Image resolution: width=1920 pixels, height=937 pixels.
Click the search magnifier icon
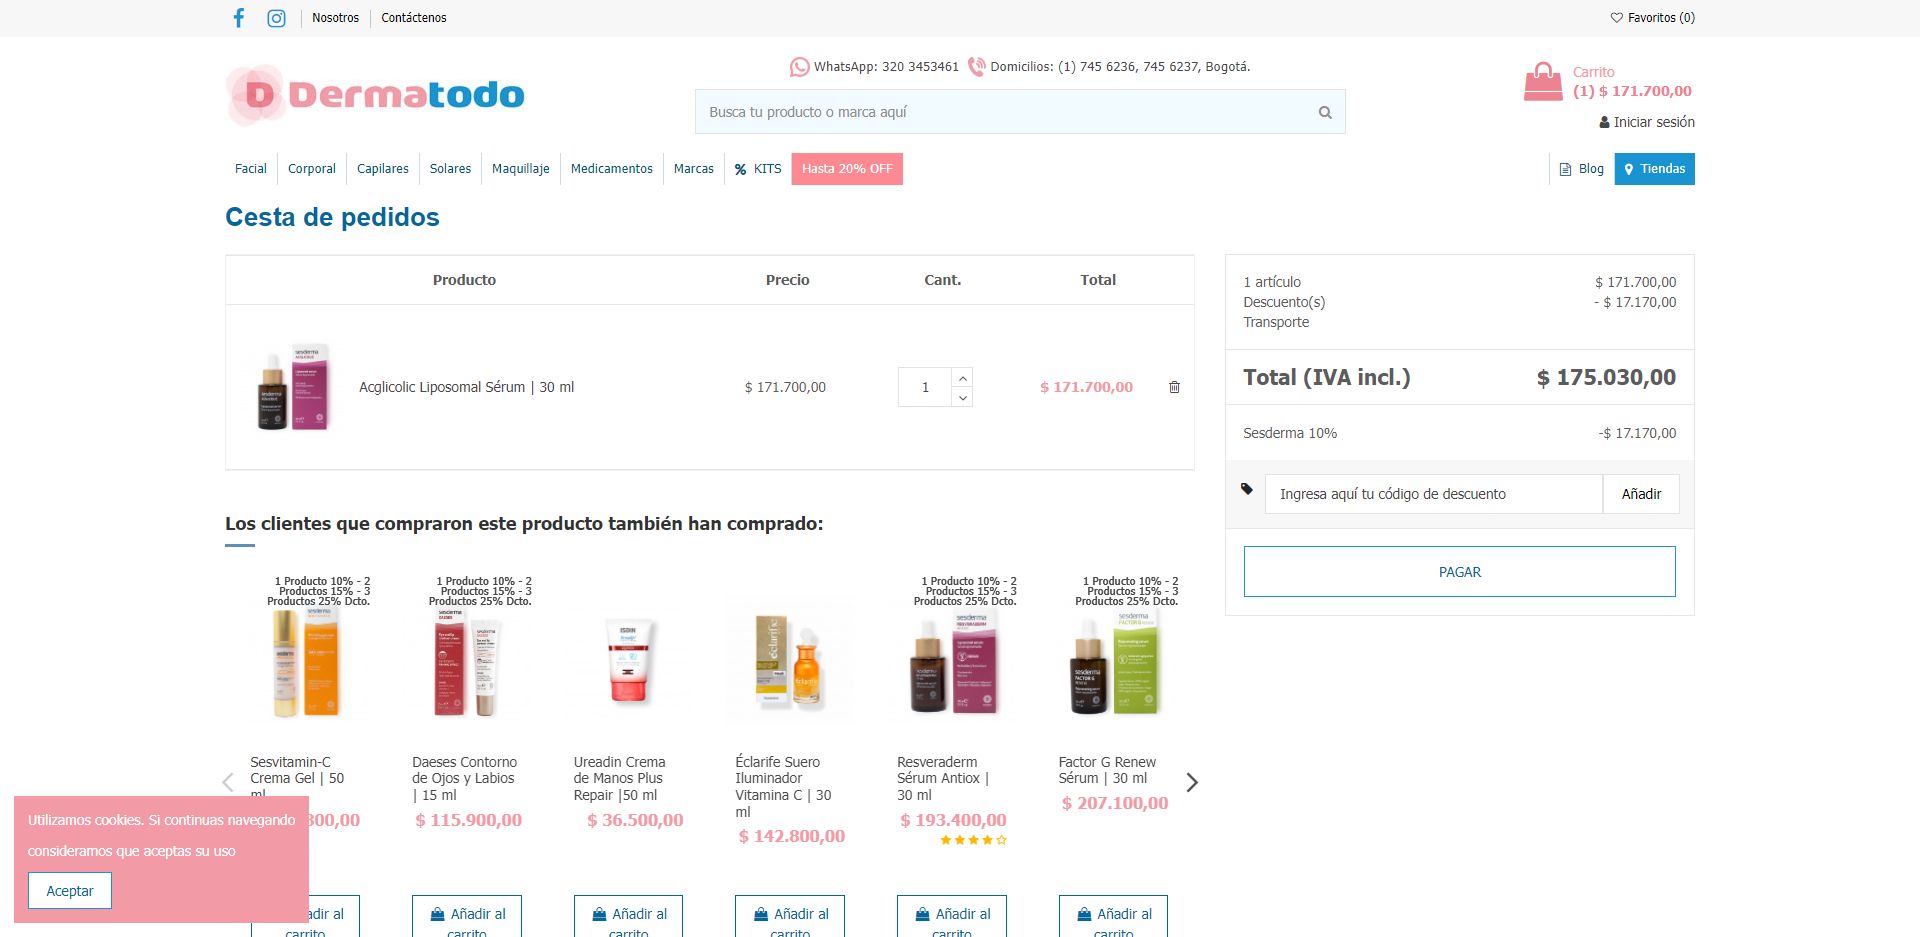coord(1325,112)
